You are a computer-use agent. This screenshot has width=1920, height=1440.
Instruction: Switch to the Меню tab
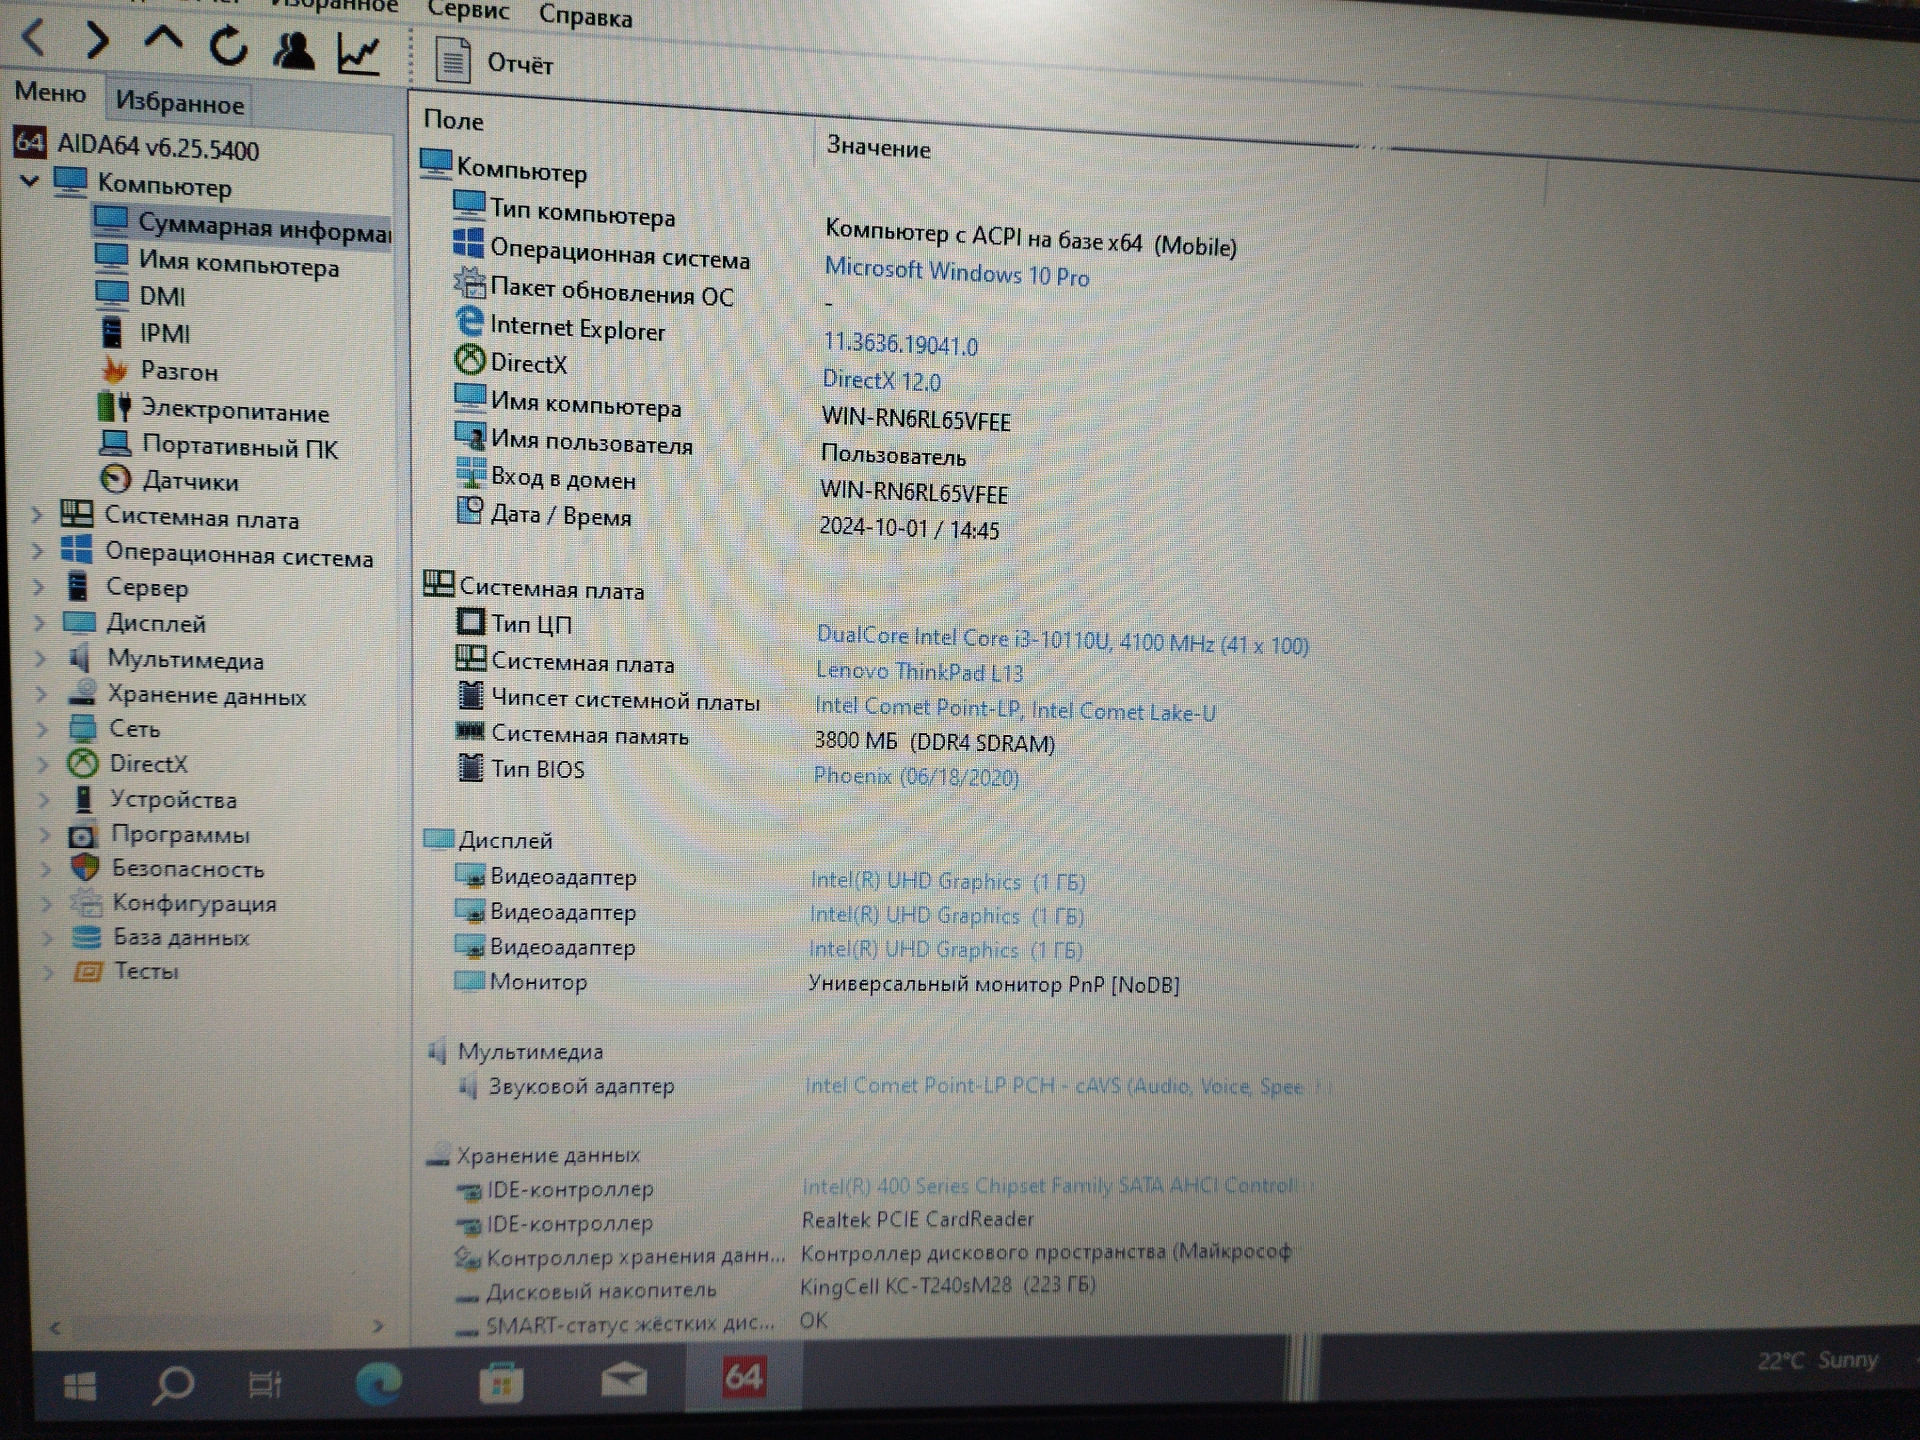click(x=50, y=92)
